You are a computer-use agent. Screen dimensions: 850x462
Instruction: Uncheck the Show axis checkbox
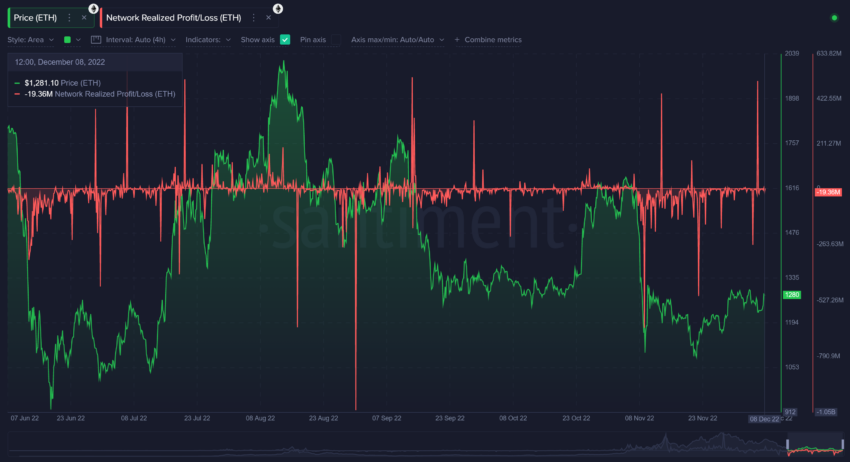click(x=285, y=40)
